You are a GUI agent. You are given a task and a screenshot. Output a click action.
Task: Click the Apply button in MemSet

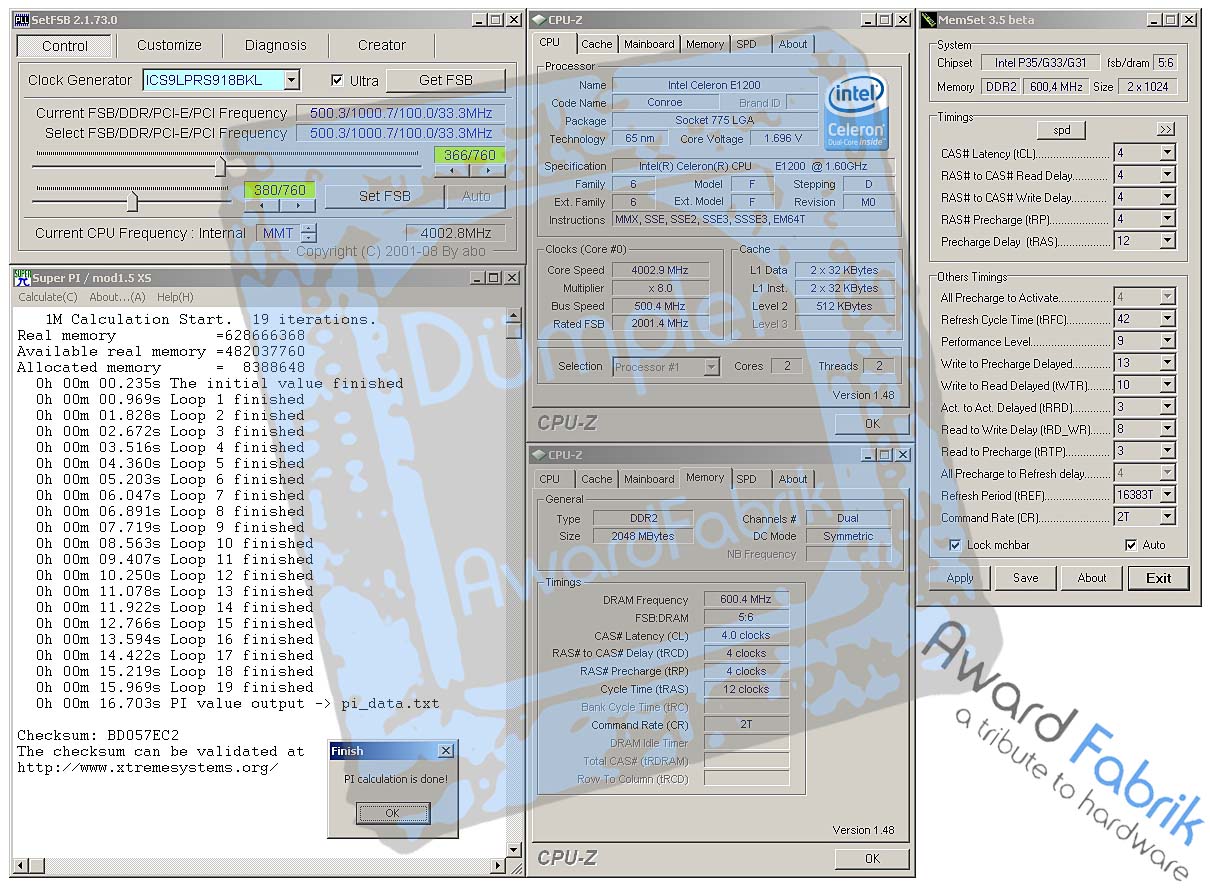[x=959, y=578]
